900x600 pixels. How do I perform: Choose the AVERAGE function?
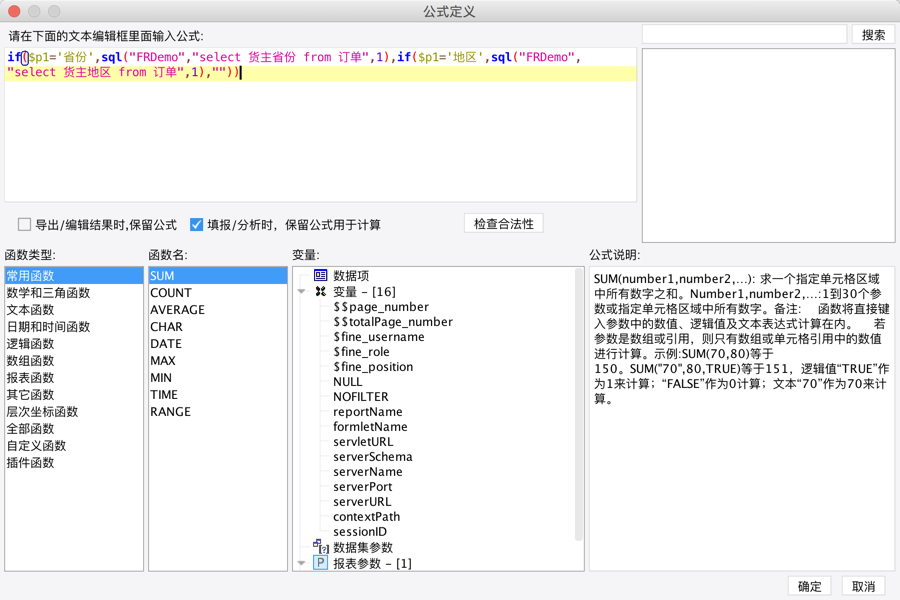[218, 309]
